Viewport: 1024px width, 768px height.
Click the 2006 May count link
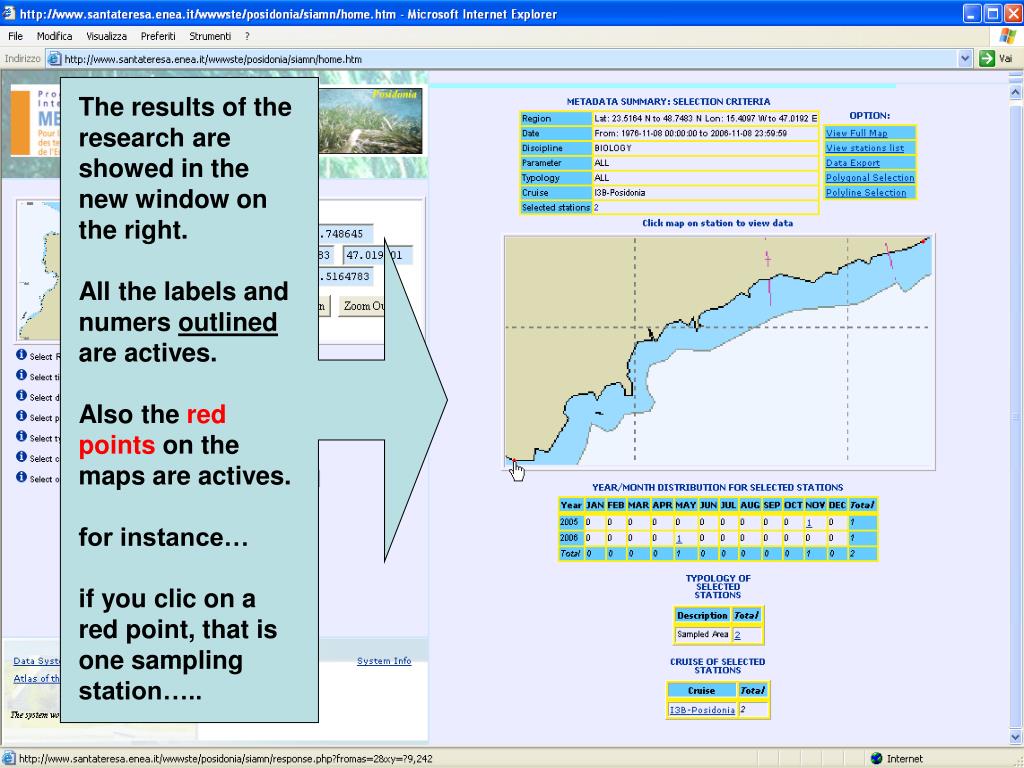click(679, 539)
